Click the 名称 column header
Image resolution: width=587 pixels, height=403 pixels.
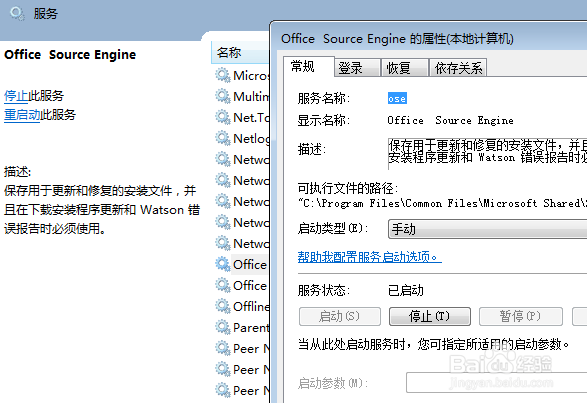240,52
